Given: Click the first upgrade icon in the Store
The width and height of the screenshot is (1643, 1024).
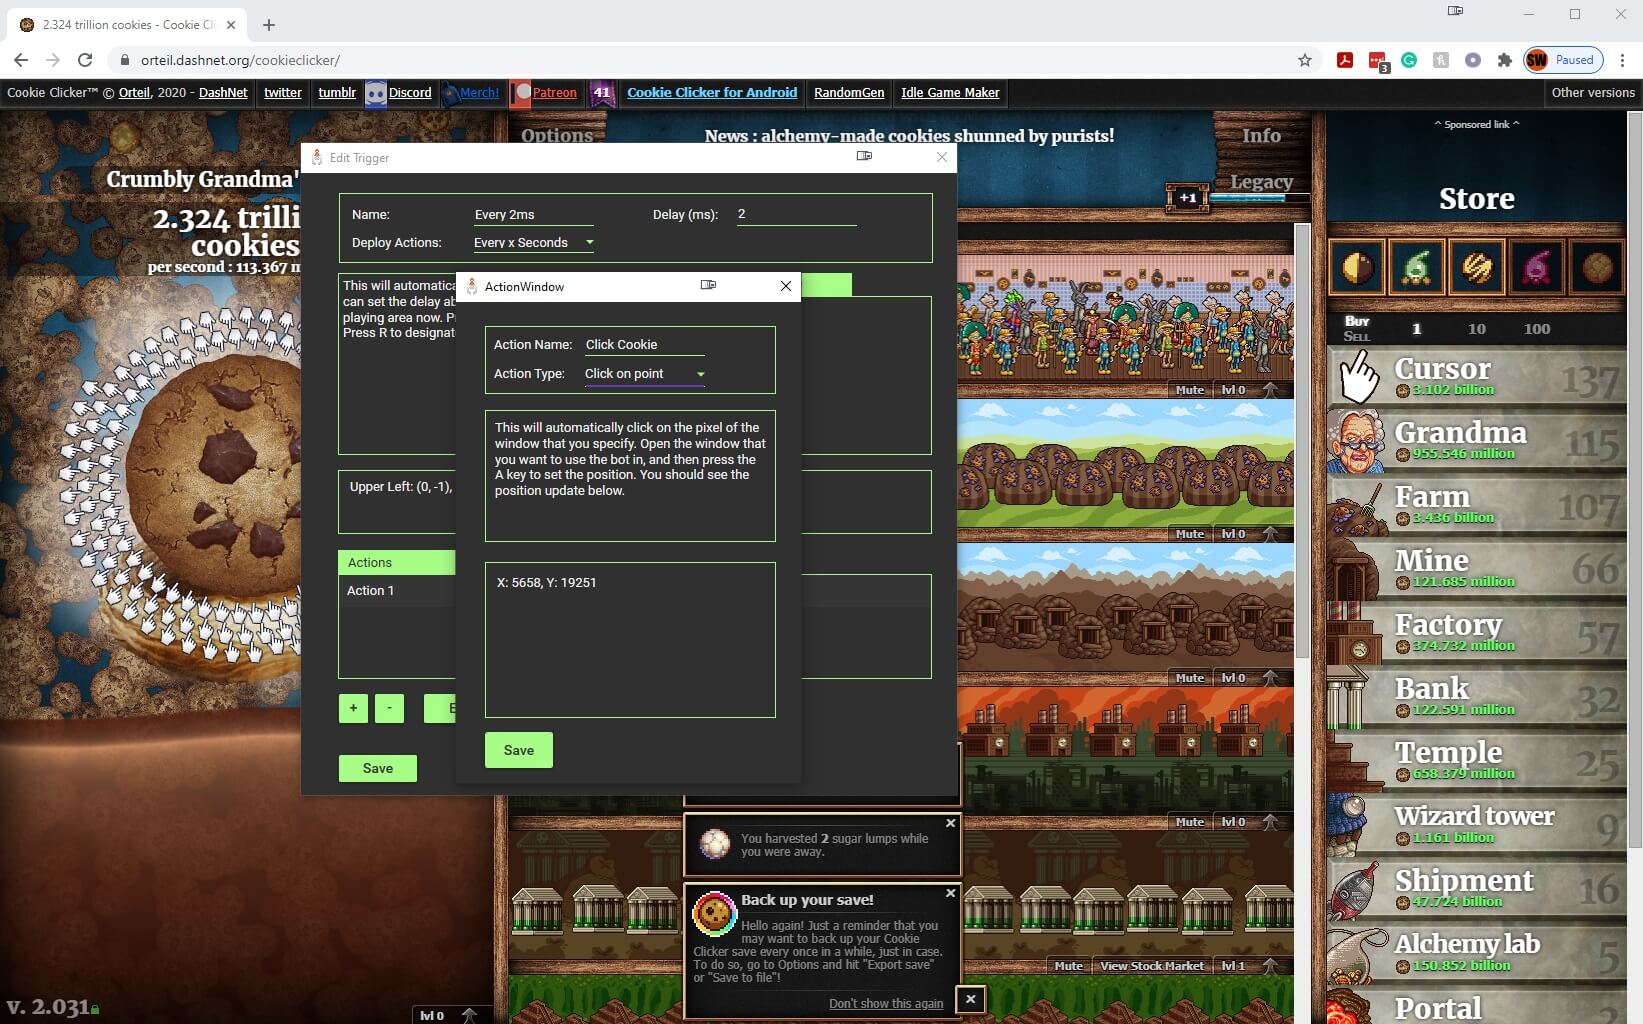Looking at the screenshot, I should pos(1357,267).
